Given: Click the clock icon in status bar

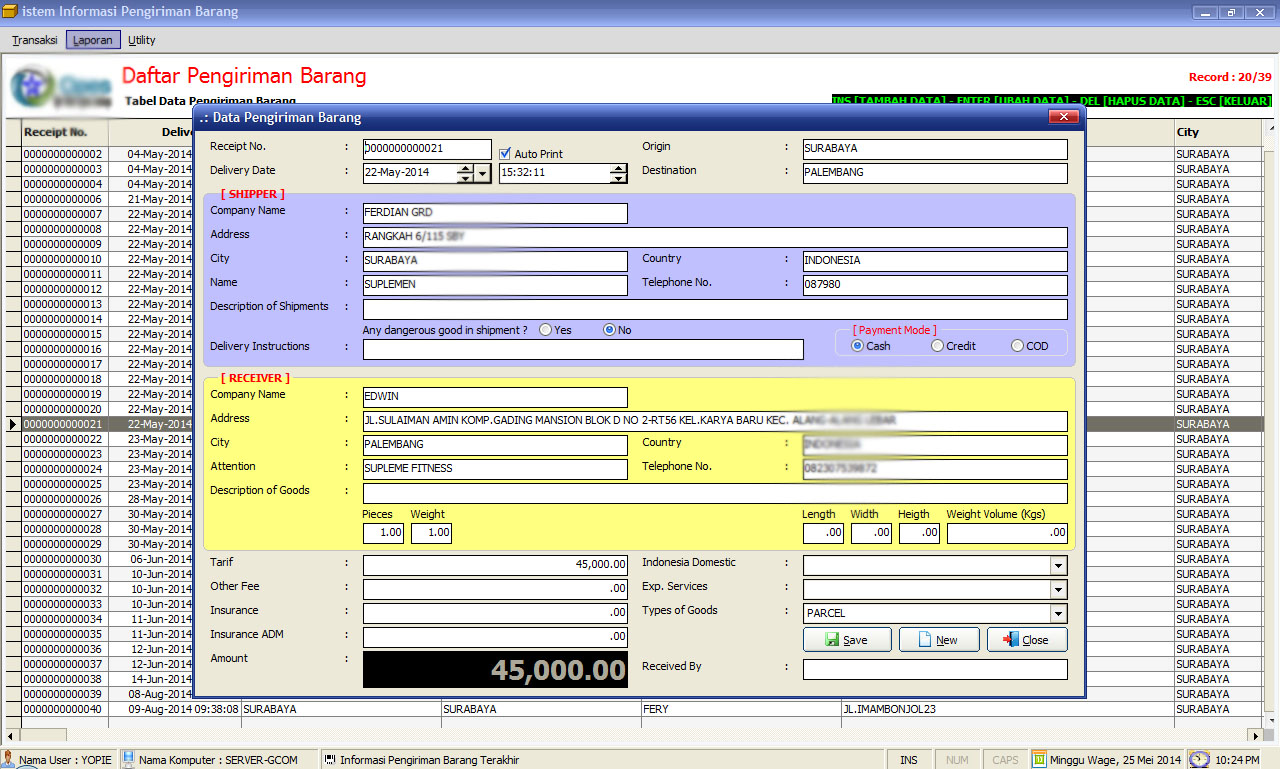Looking at the screenshot, I should [1199, 760].
